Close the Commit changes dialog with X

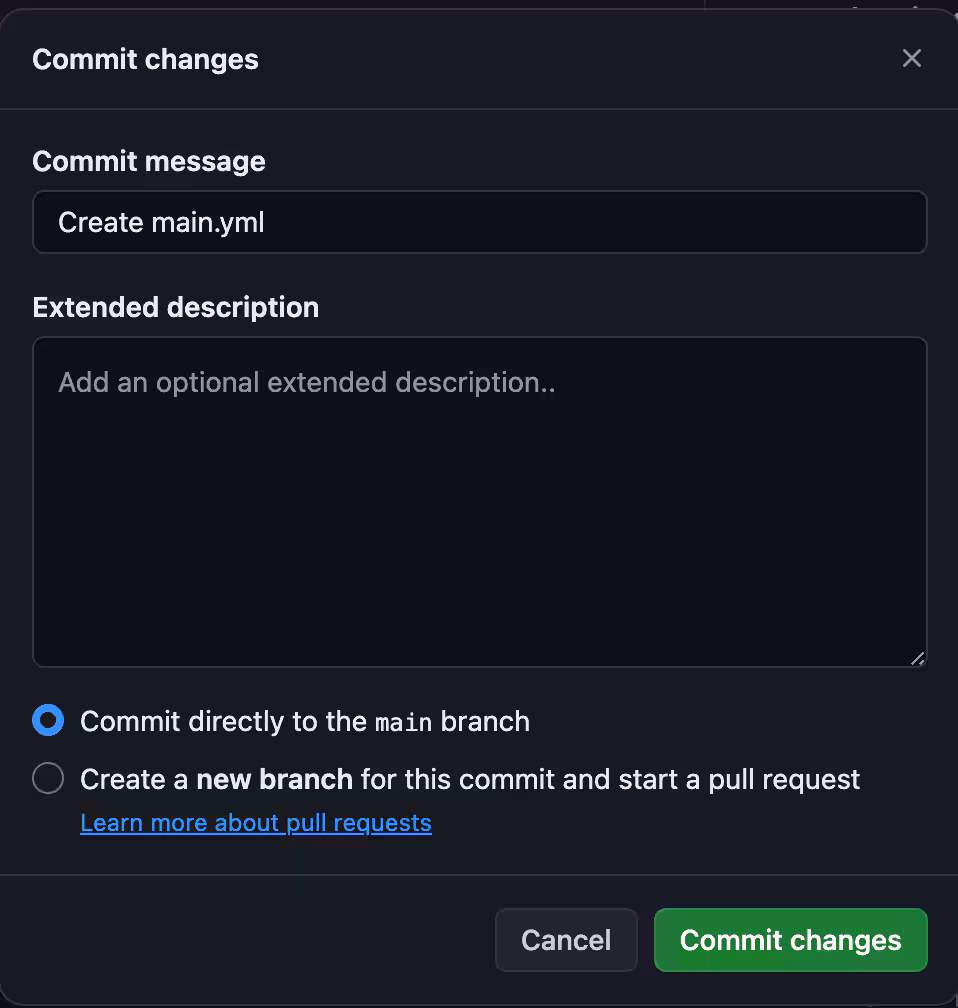911,58
